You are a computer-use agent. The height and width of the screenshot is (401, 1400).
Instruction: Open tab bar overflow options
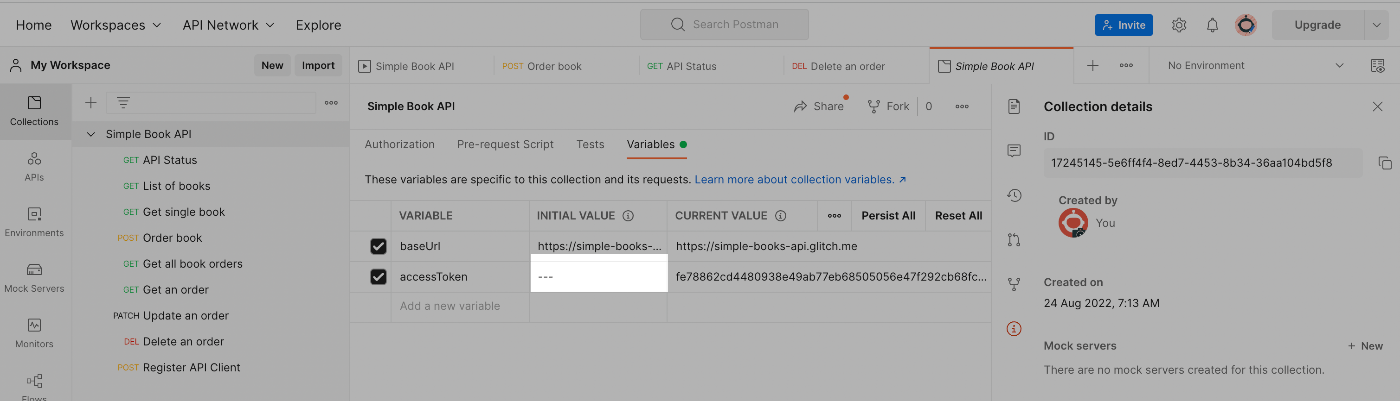click(1126, 66)
